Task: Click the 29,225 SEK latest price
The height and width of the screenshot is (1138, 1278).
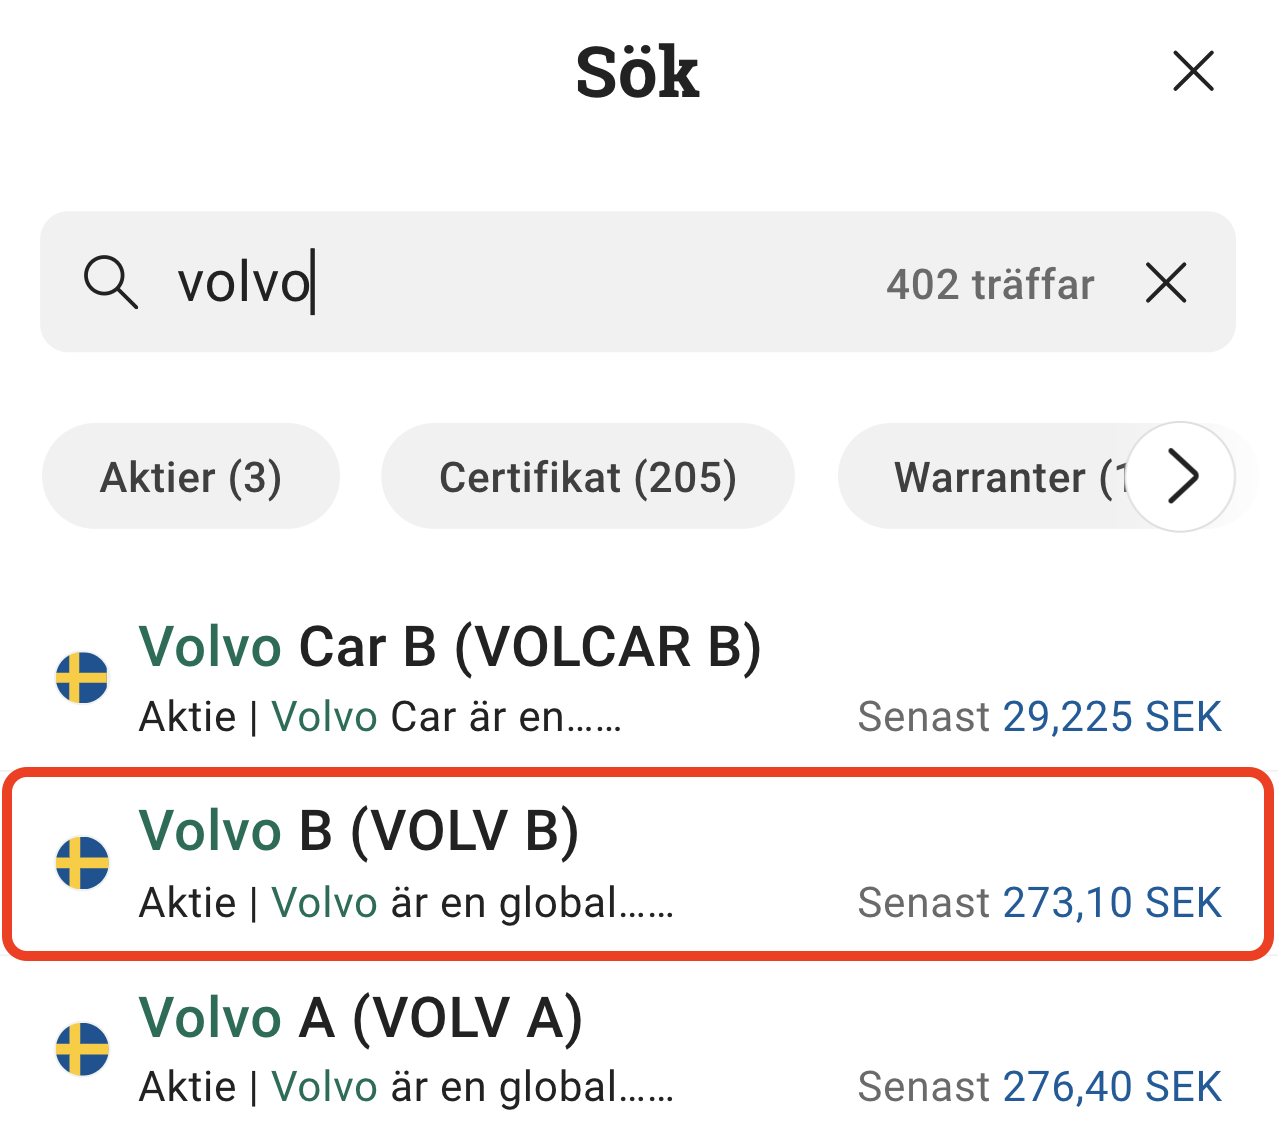Action: (x=1111, y=717)
